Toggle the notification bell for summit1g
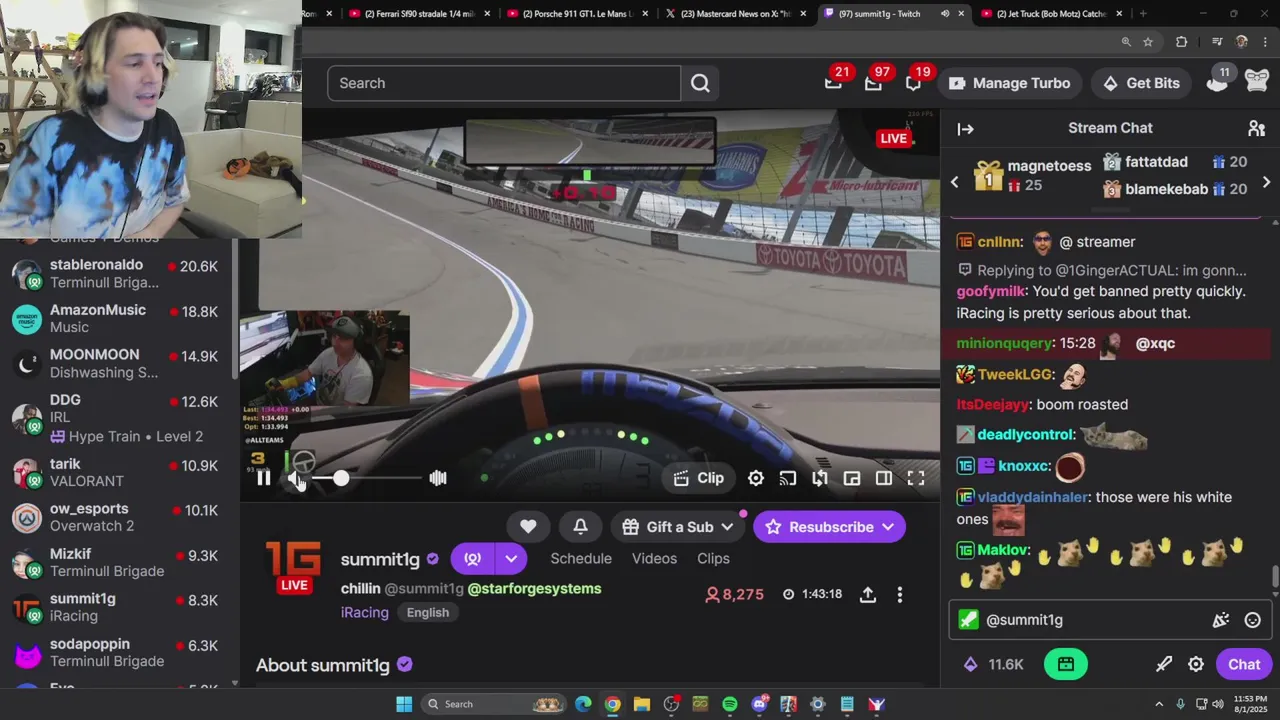1280x720 pixels. coord(580,527)
